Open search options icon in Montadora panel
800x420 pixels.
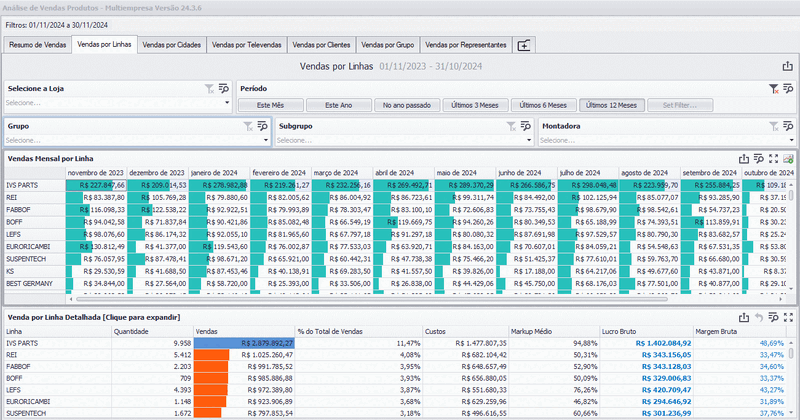(x=788, y=126)
